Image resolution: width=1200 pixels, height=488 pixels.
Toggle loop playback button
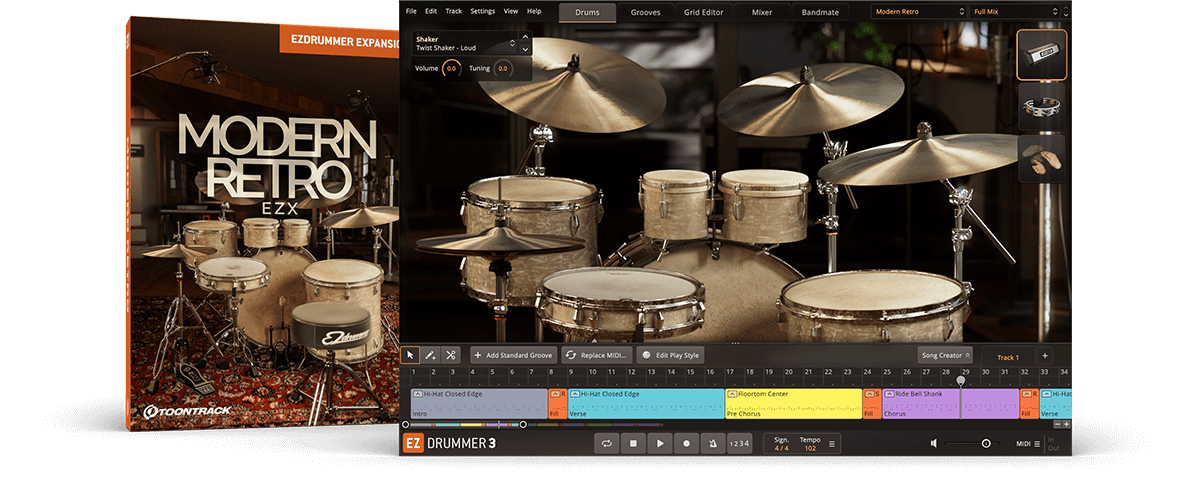606,443
